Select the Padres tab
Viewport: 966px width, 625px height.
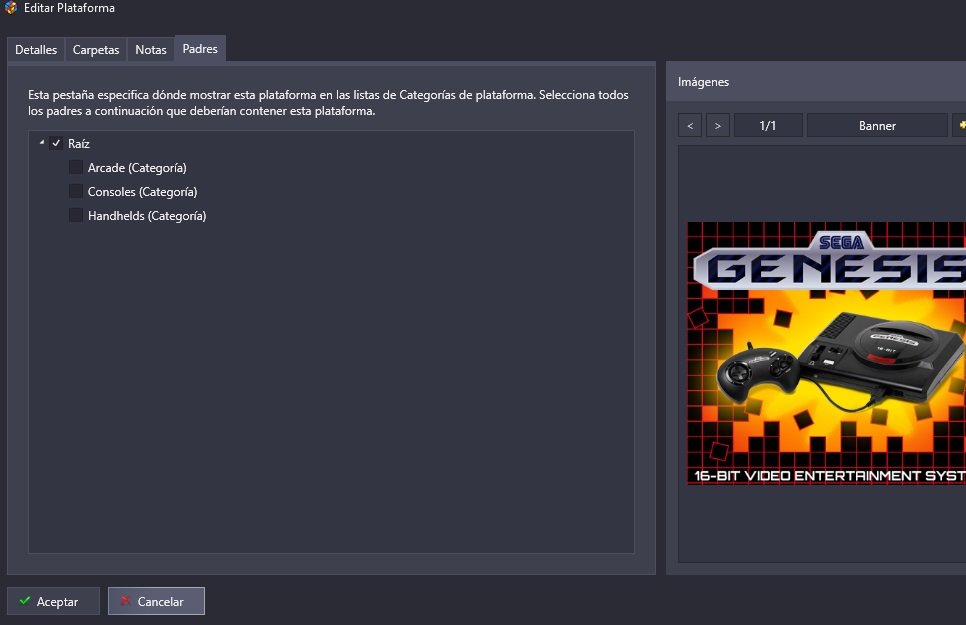tap(200, 48)
